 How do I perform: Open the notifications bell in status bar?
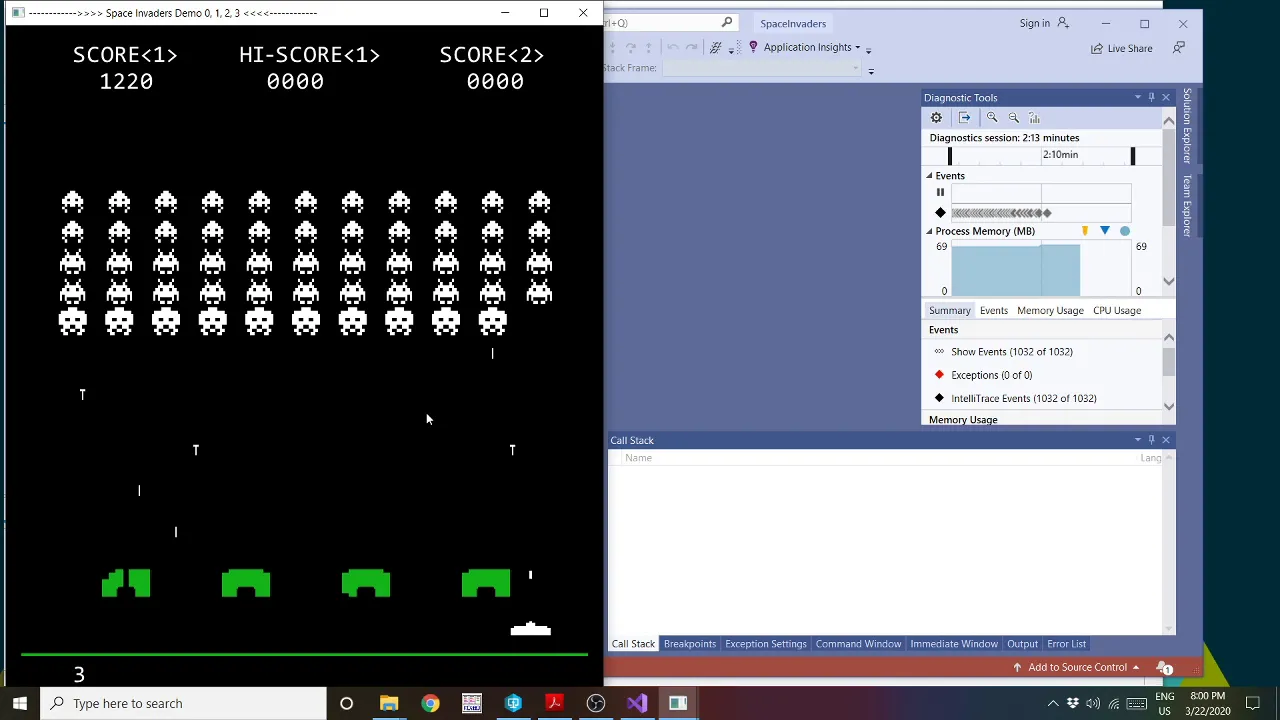1164,668
